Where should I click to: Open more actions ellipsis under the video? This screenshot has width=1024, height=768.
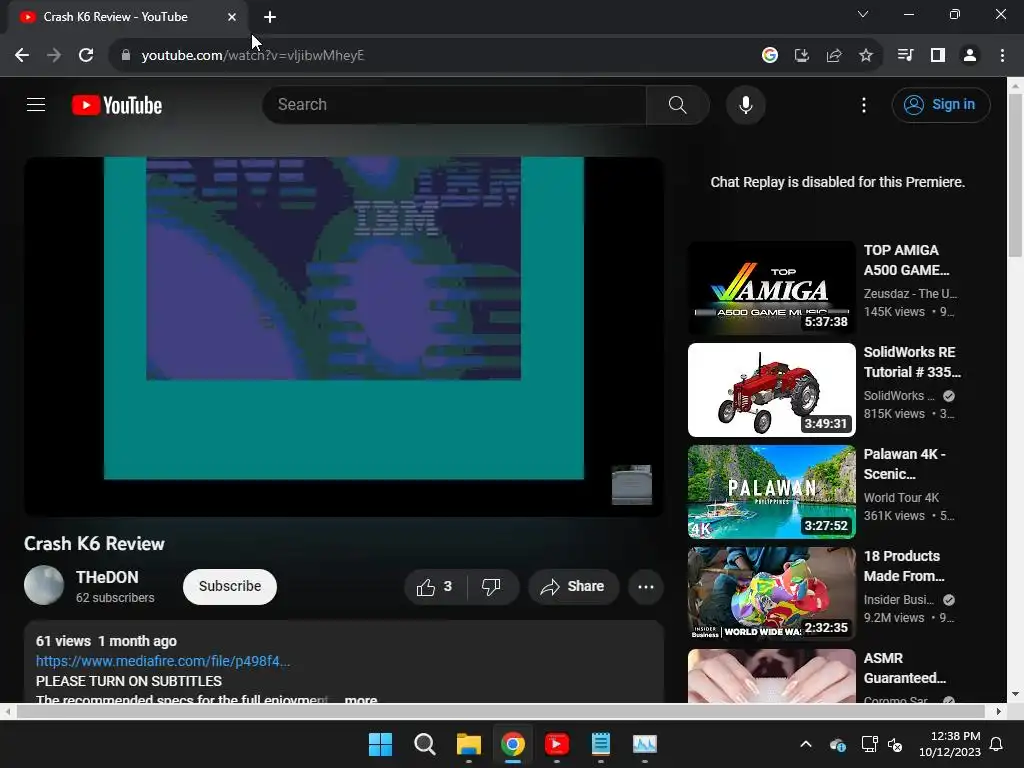click(646, 586)
